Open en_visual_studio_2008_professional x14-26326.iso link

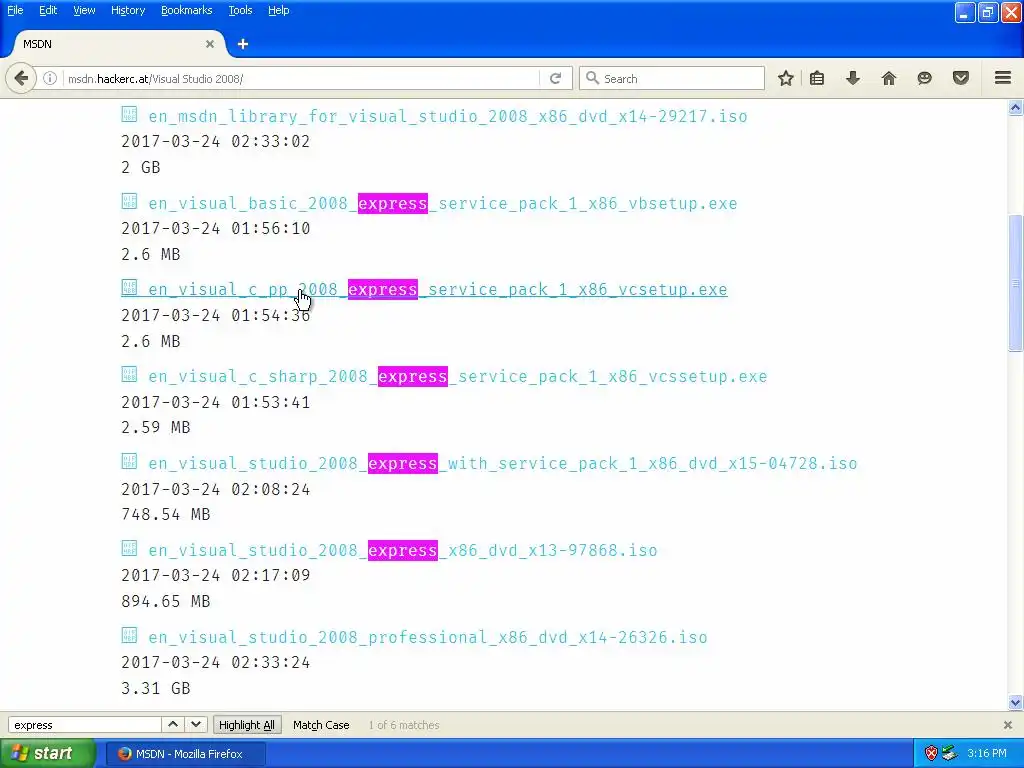428,637
